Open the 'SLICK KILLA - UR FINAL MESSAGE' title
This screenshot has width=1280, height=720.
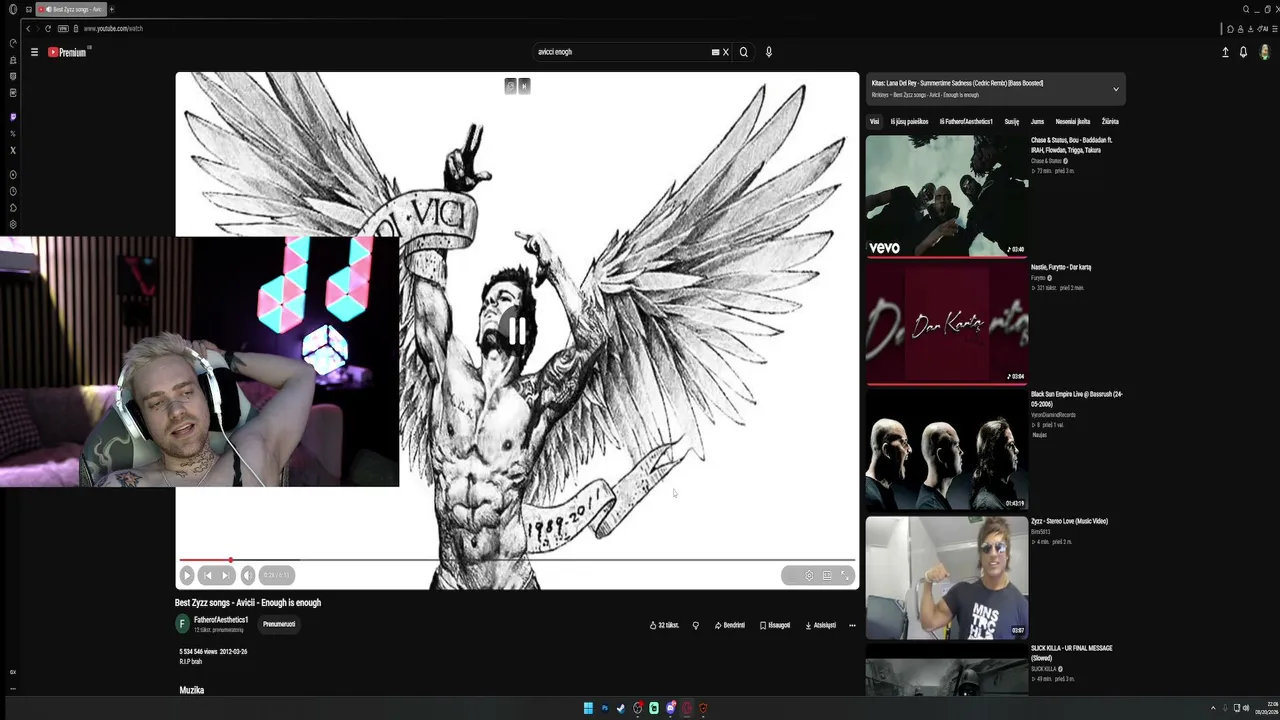click(x=1072, y=653)
